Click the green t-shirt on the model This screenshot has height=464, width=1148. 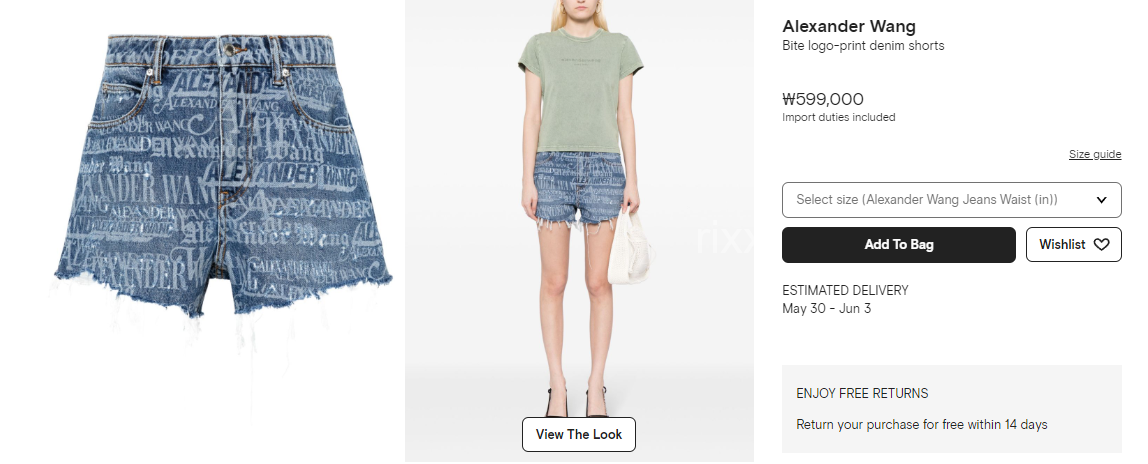point(580,91)
